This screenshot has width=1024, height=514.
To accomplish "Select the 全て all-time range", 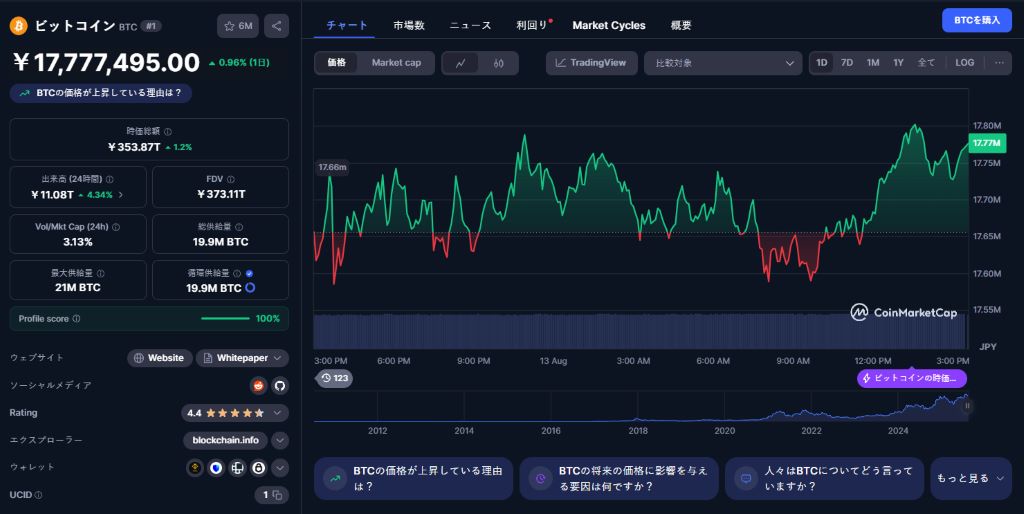I will point(926,63).
